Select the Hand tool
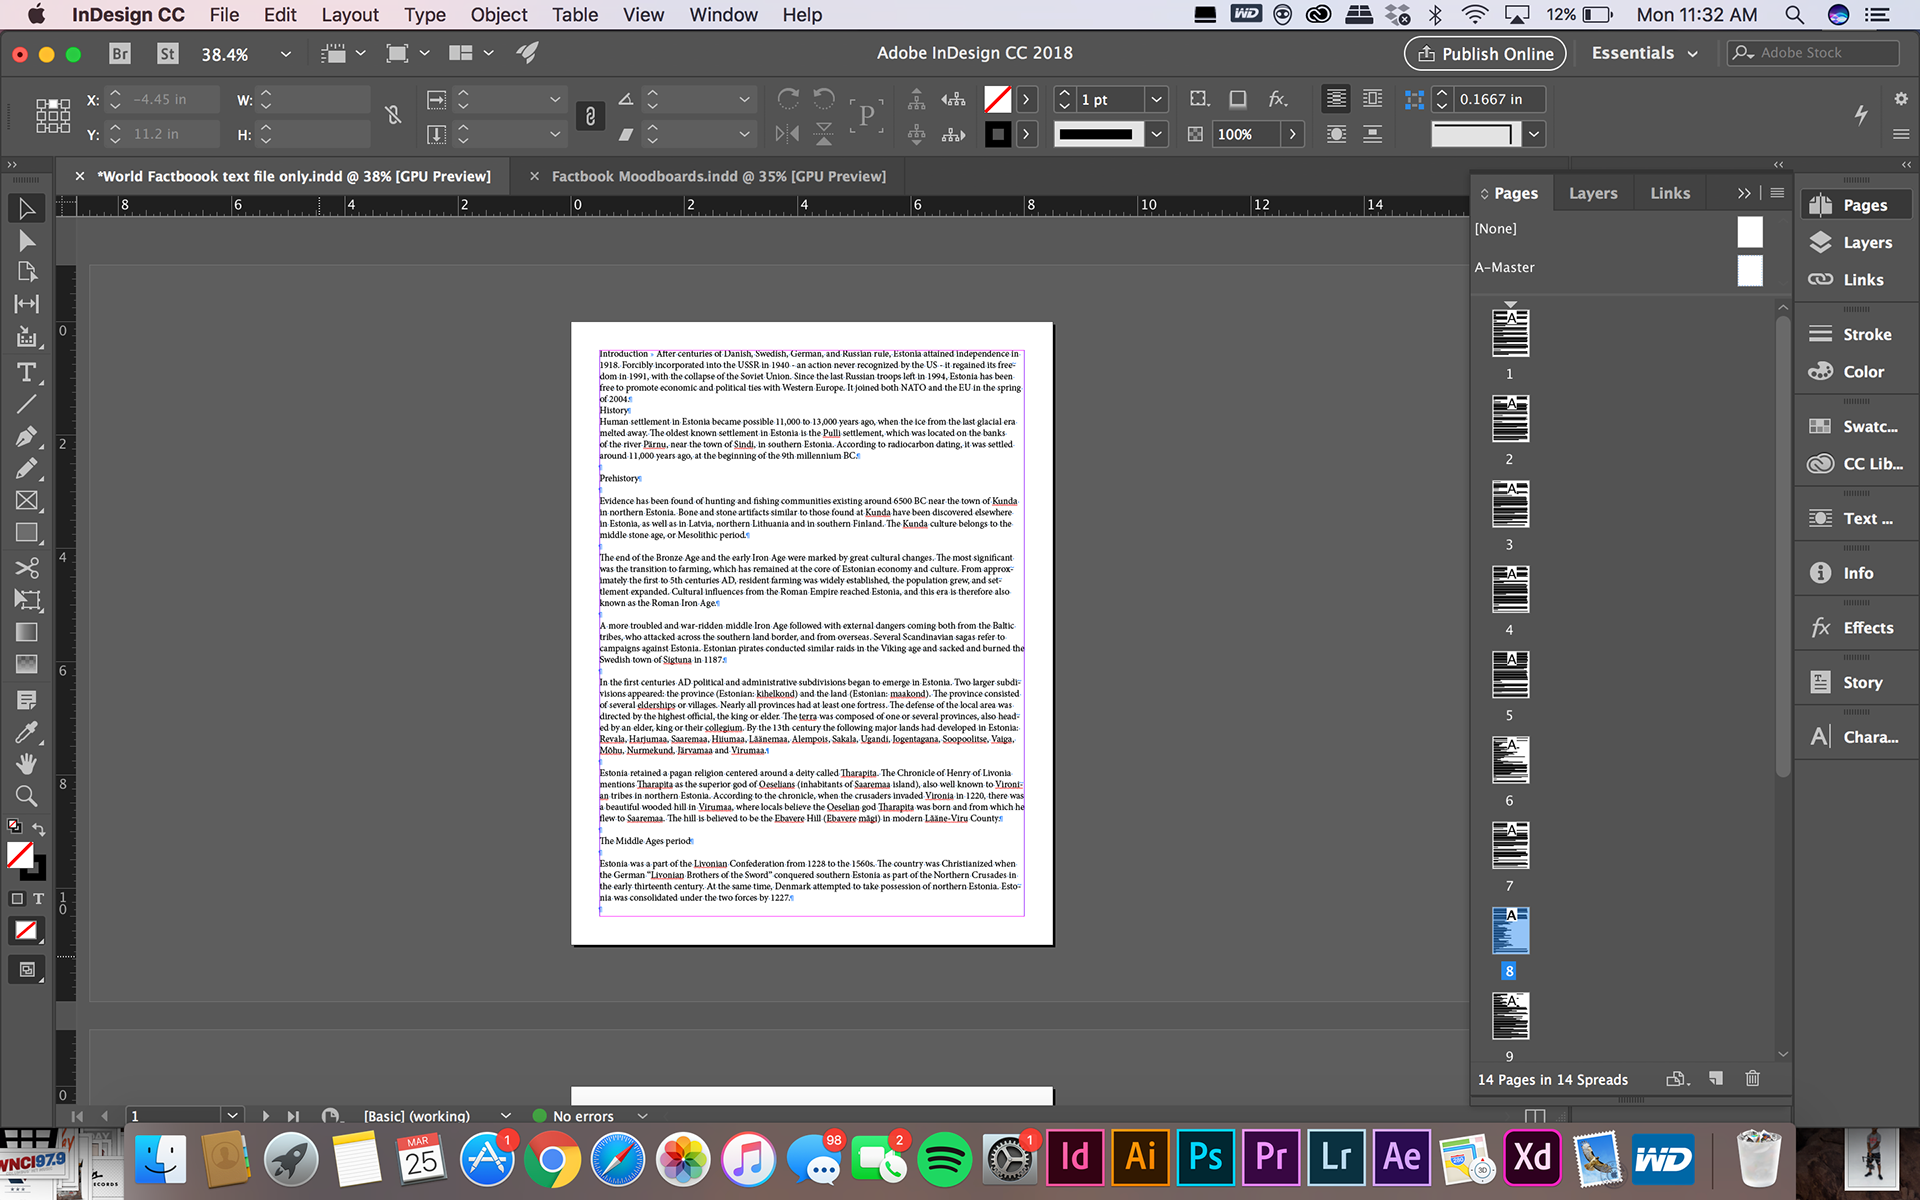 click(27, 764)
